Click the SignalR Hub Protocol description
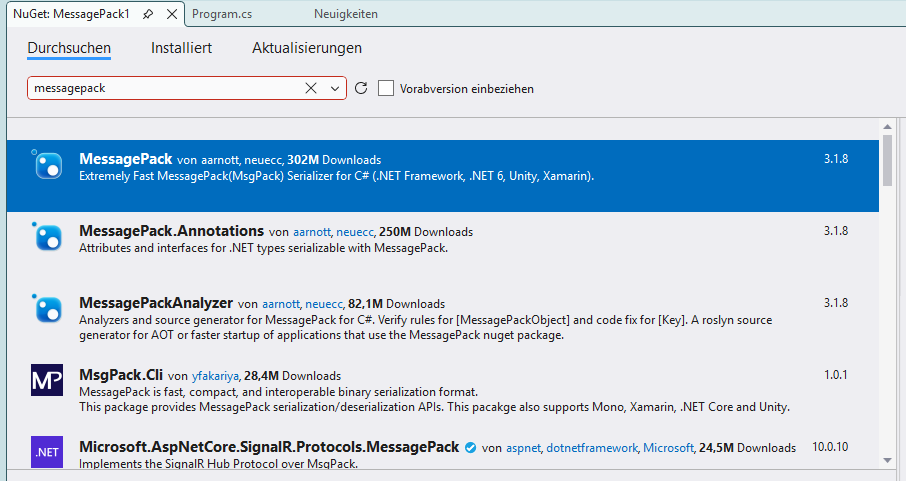The image size is (906, 481). [x=218, y=464]
